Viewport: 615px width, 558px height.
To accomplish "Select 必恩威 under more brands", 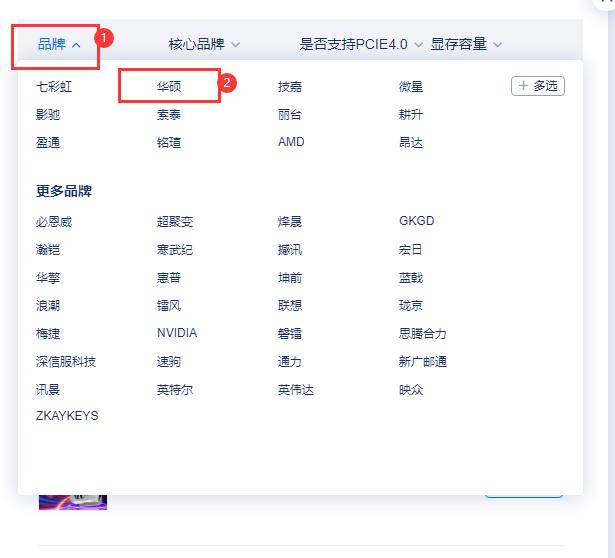I will tap(54, 222).
